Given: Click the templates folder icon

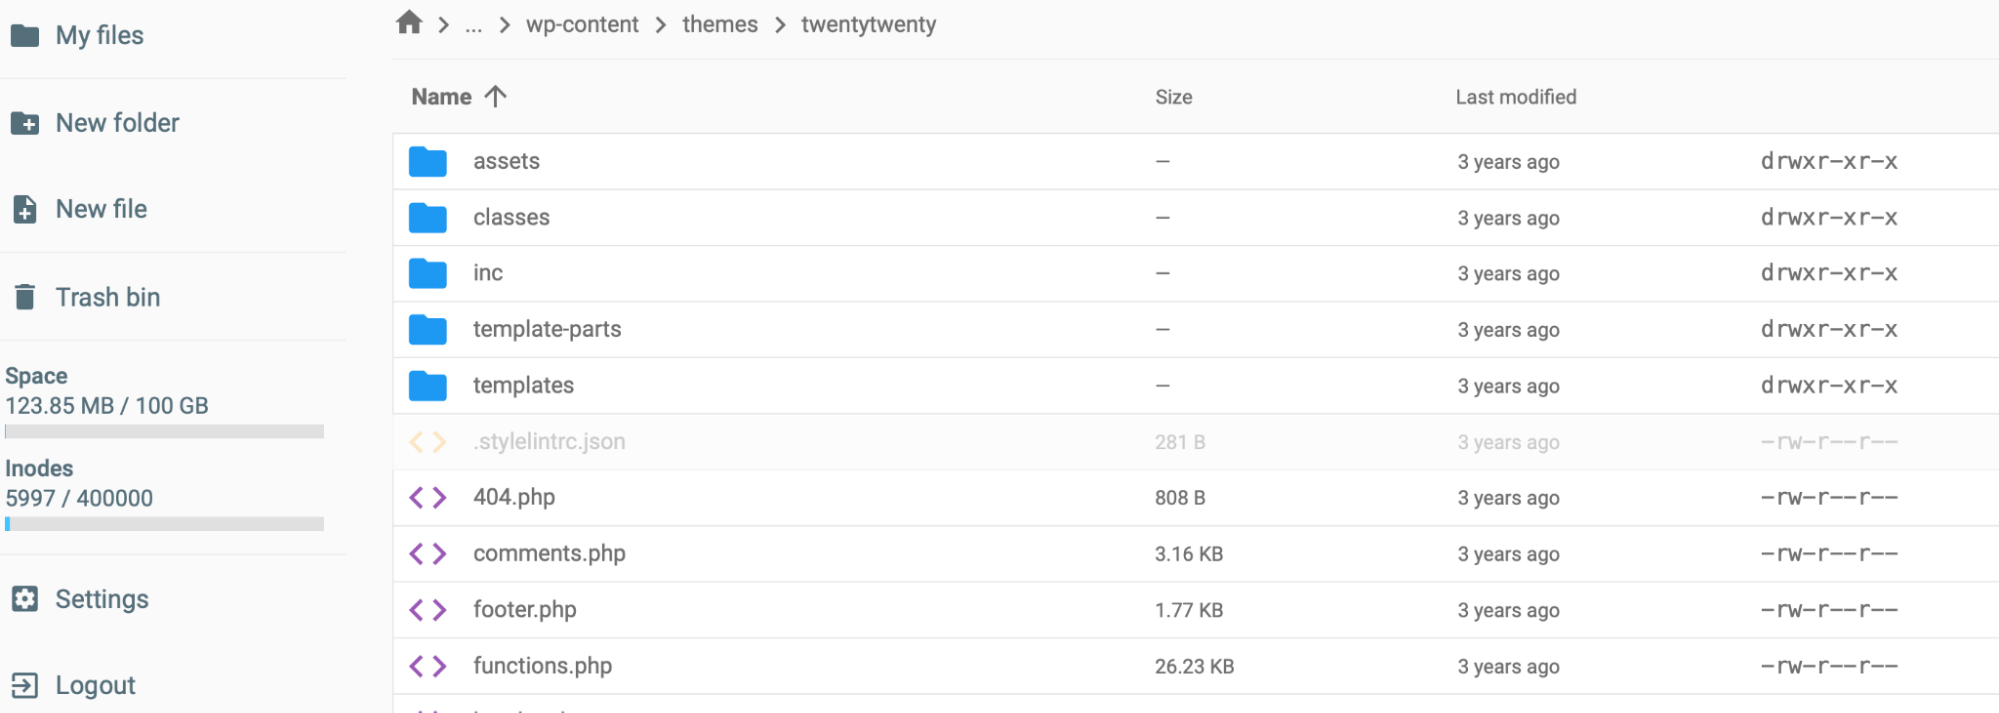Looking at the screenshot, I should [428, 385].
